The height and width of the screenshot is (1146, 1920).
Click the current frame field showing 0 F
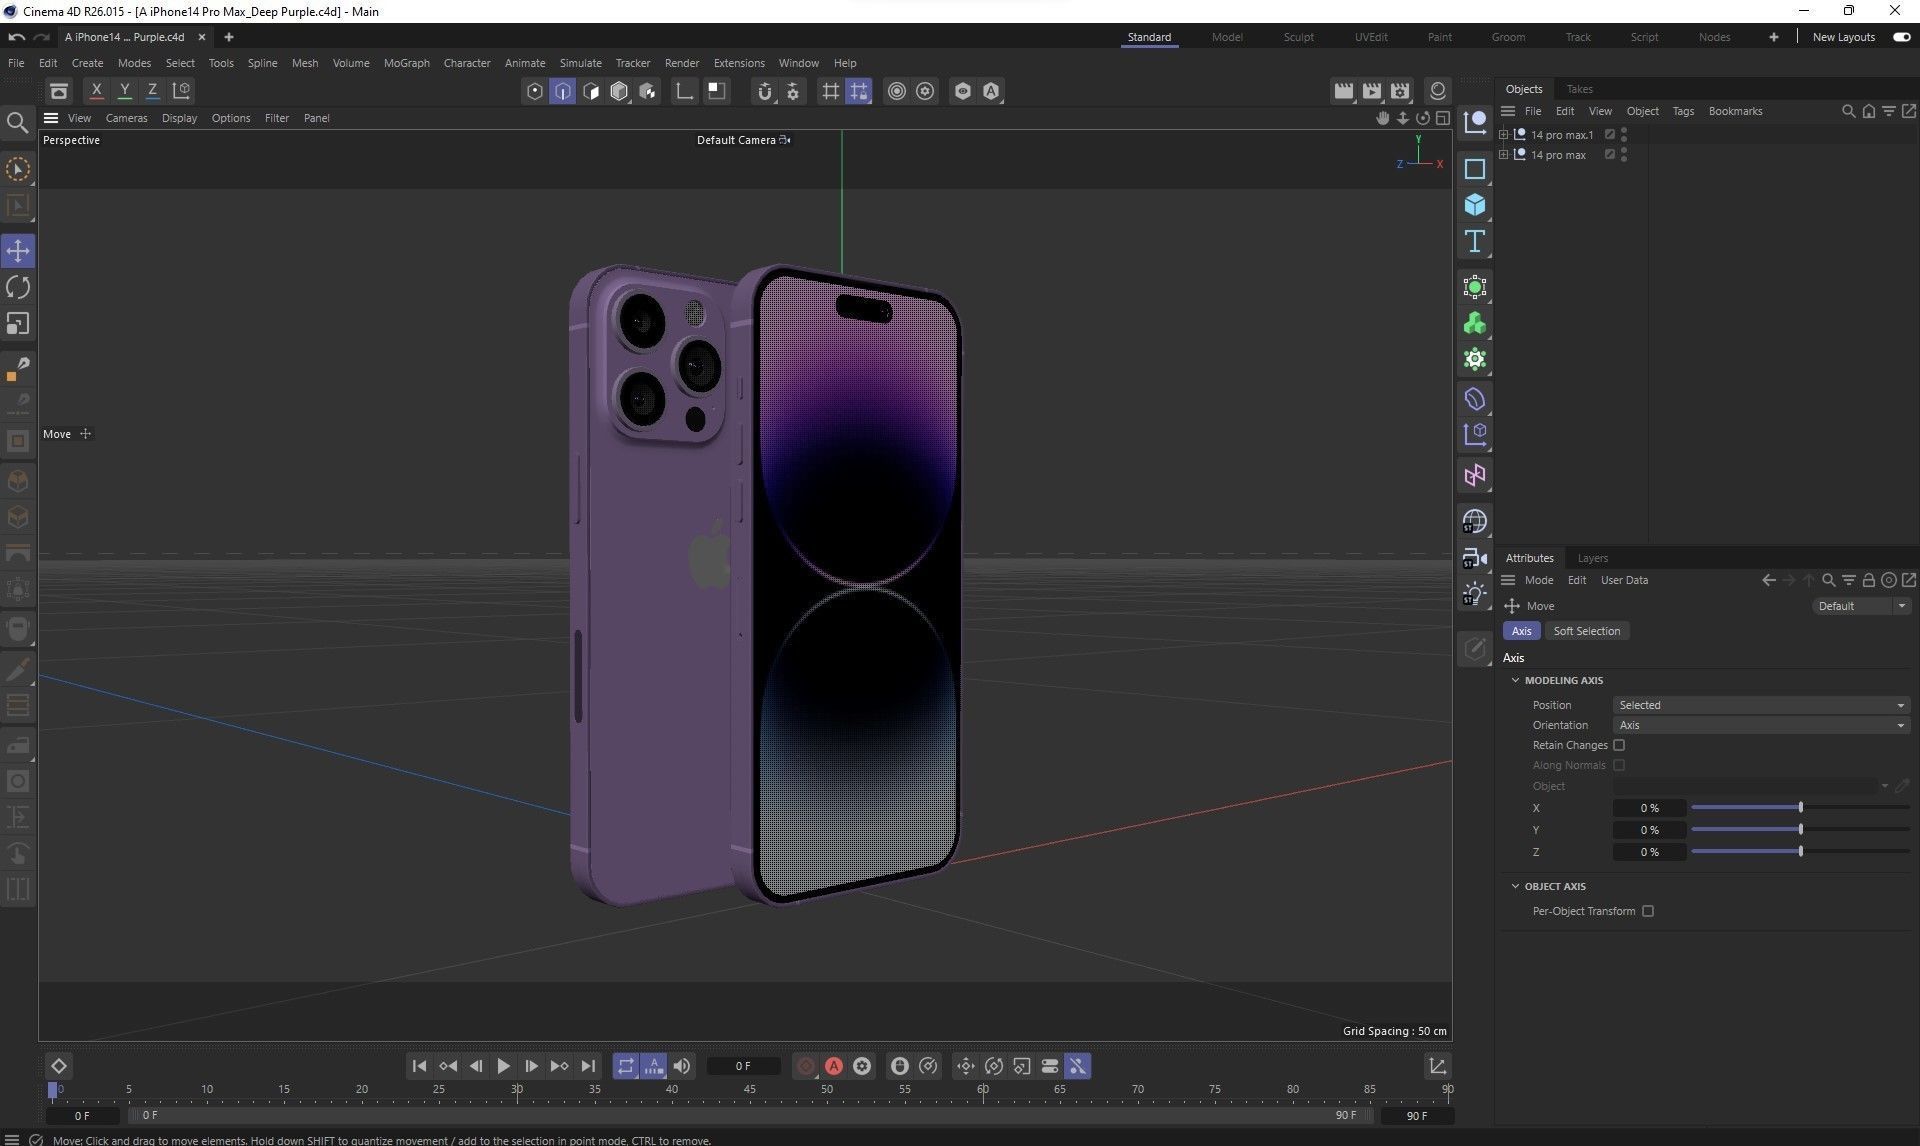pos(743,1066)
